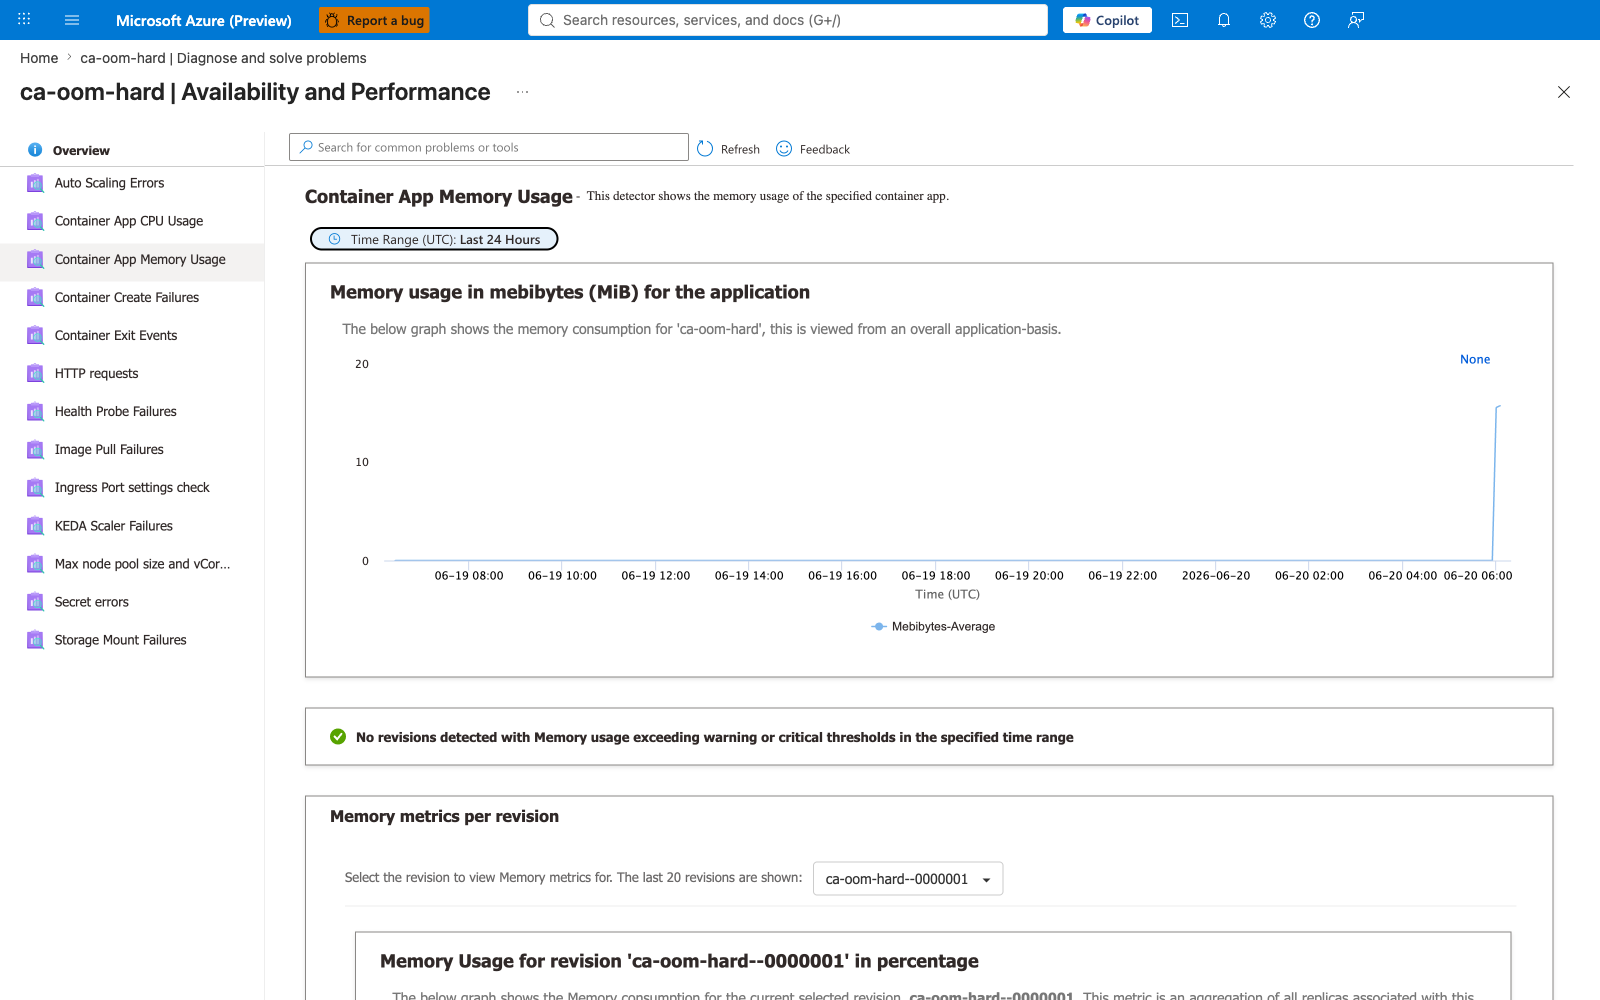
Task: Open portal settings gear
Action: pyautogui.click(x=1268, y=20)
